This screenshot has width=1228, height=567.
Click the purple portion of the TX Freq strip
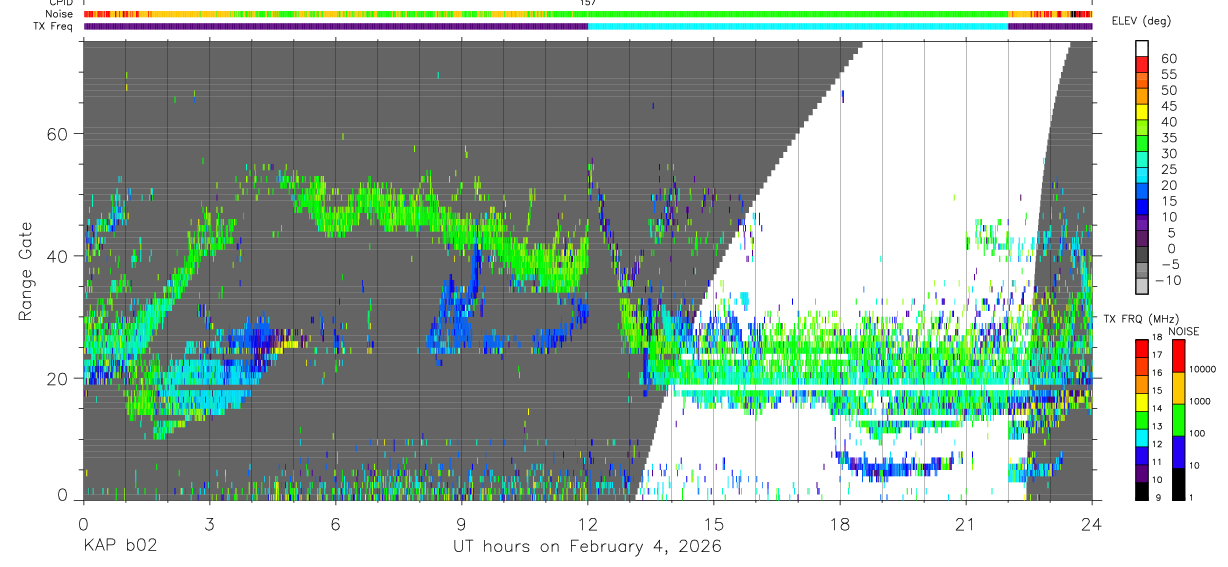click(x=335, y=26)
